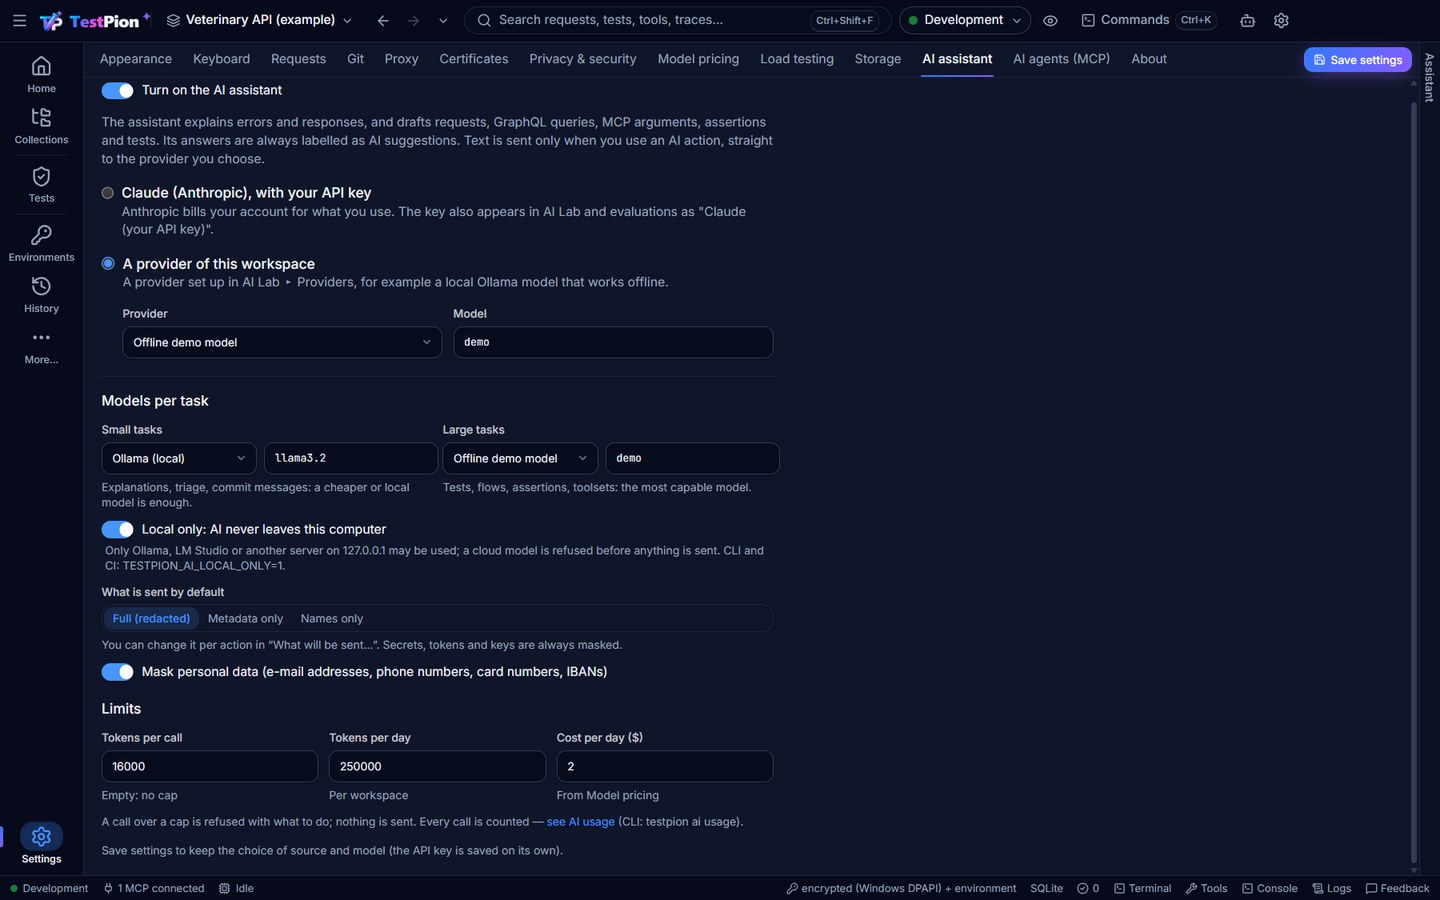
Task: Open the bot icon in top bar
Action: (1247, 20)
